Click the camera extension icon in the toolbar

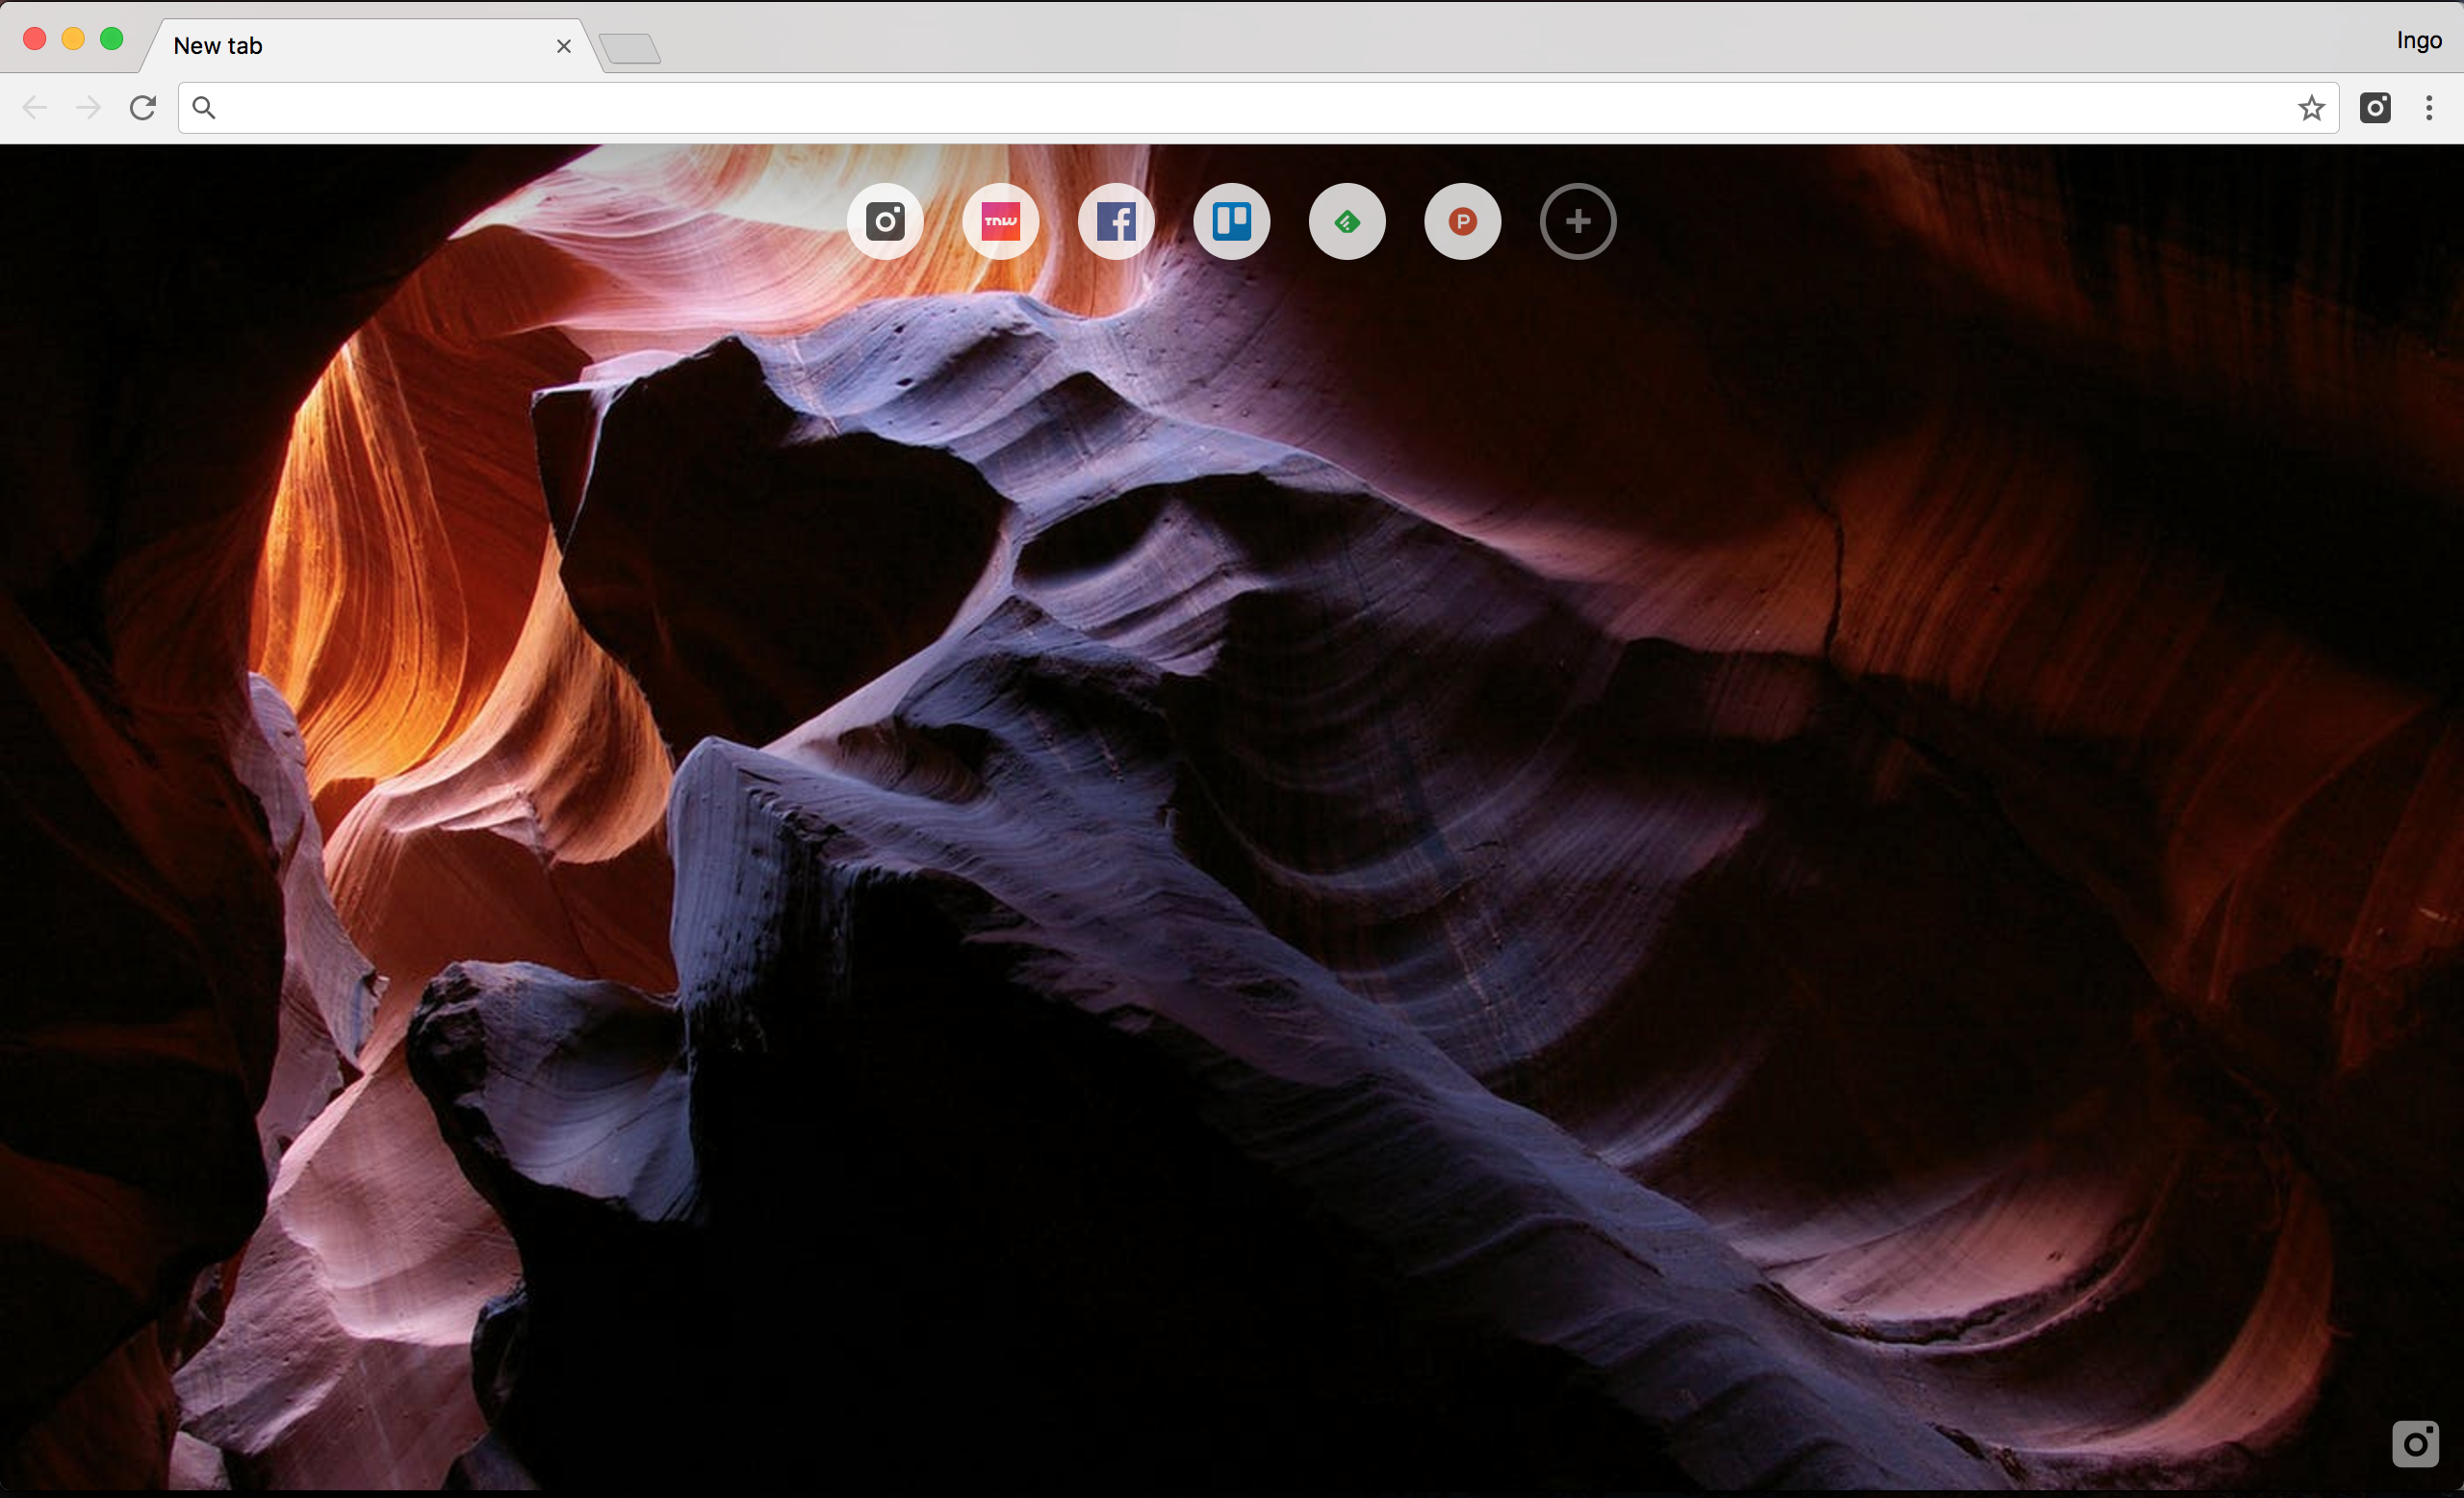coord(2377,108)
